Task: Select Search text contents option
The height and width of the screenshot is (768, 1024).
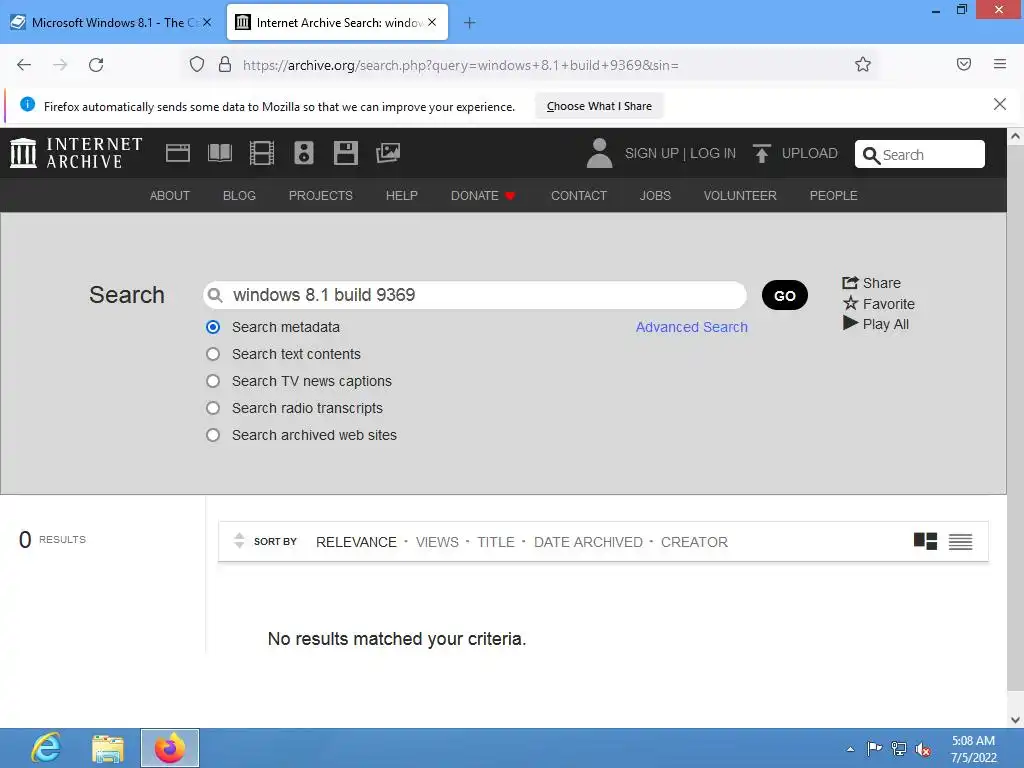Action: 213,354
